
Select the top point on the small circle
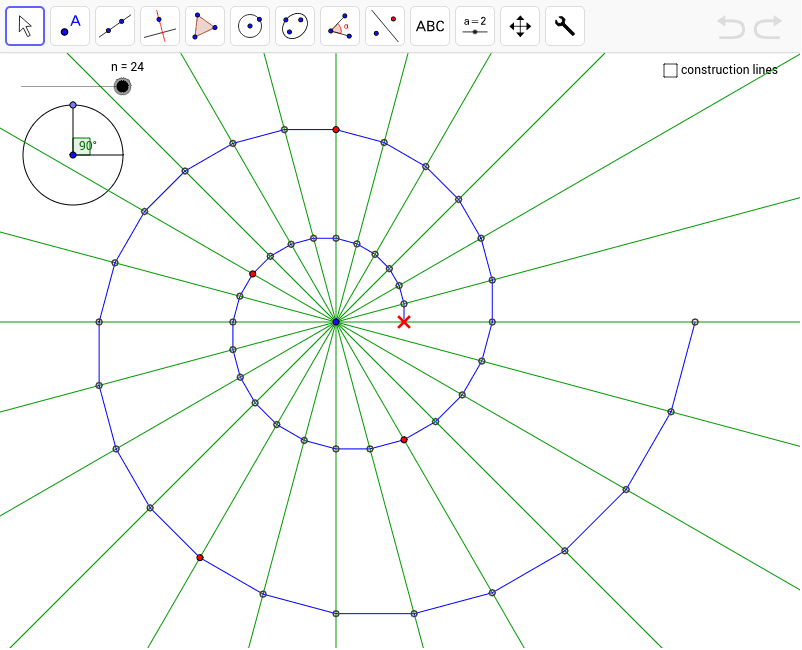coord(73,105)
